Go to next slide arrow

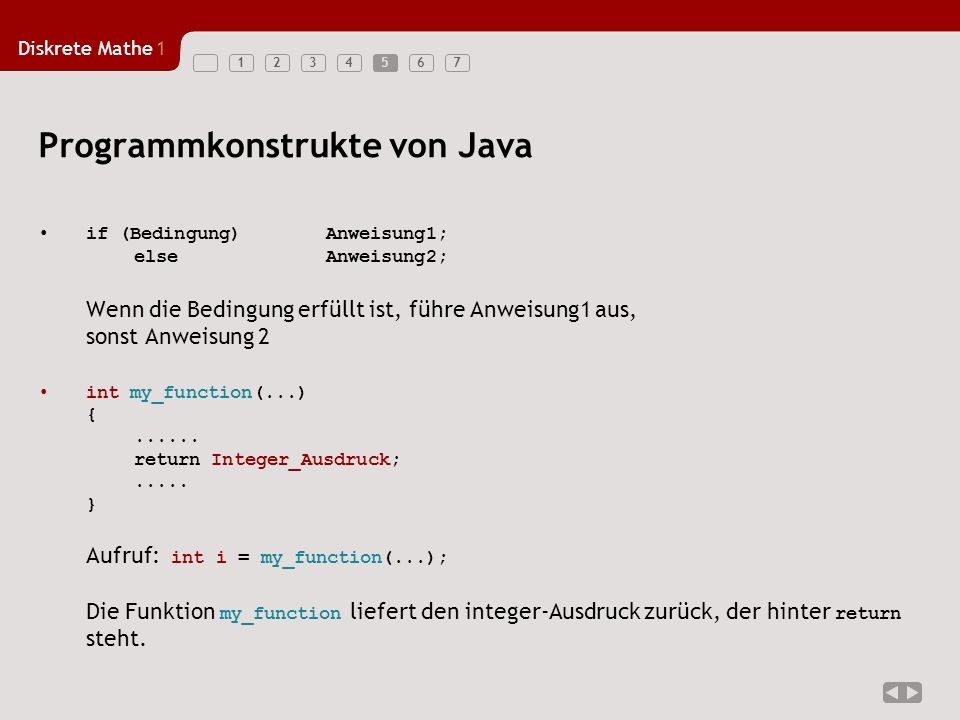point(912,692)
